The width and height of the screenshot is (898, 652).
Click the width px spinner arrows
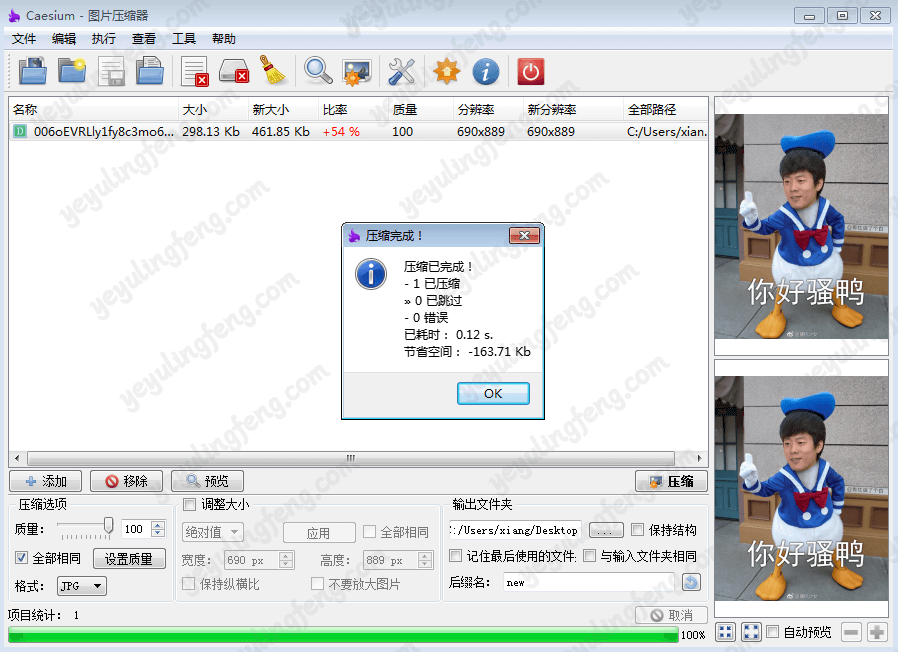[x=286, y=560]
